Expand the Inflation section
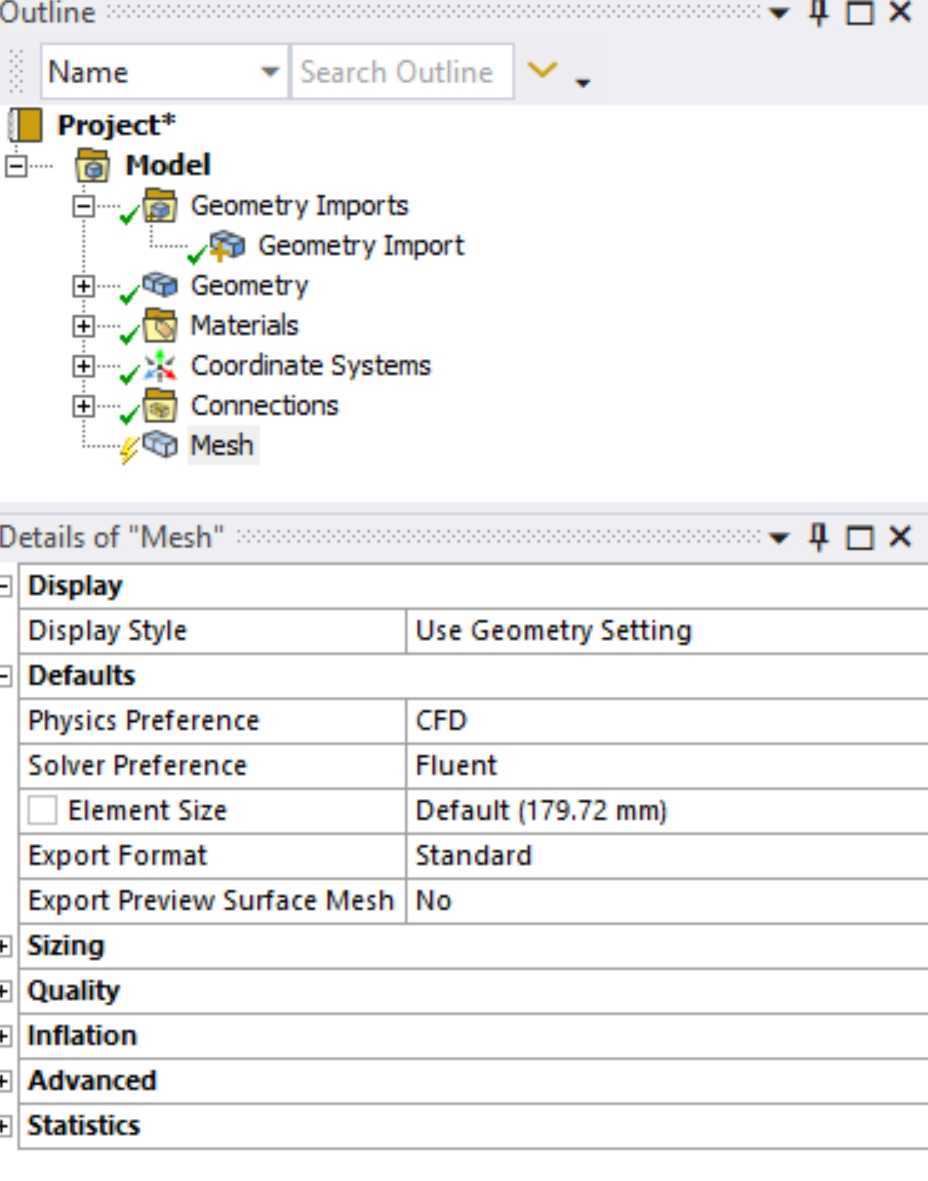This screenshot has width=928, height=1181. pos(5,1036)
